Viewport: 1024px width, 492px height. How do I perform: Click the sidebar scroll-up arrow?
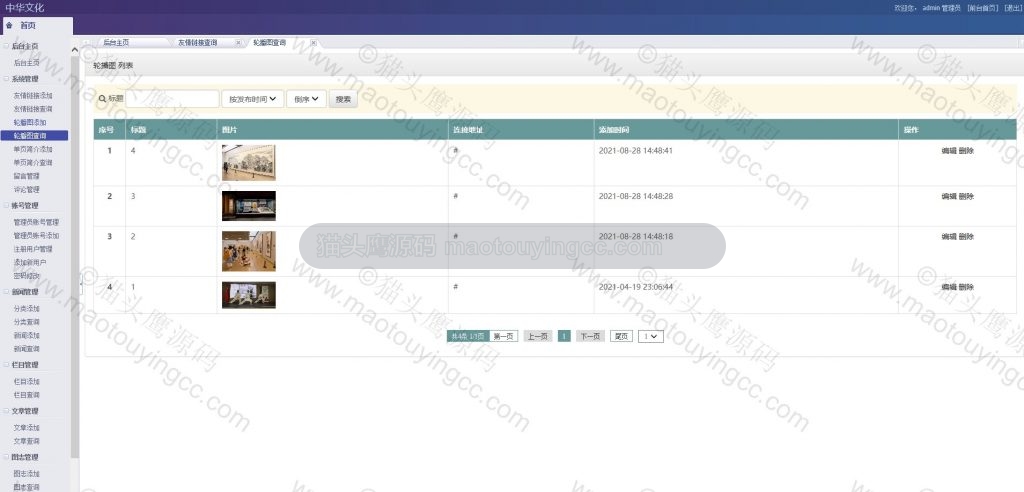point(74,50)
